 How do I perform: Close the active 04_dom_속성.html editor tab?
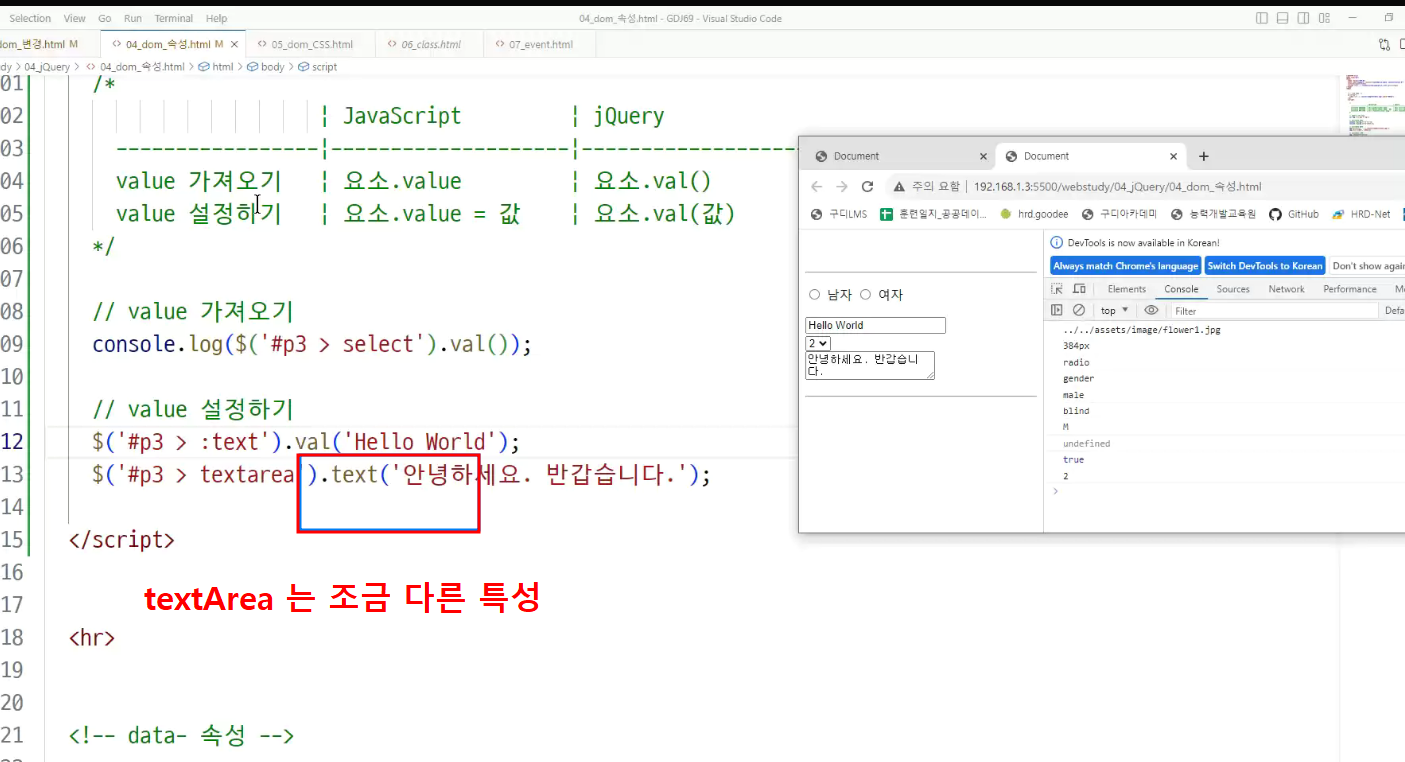[235, 45]
